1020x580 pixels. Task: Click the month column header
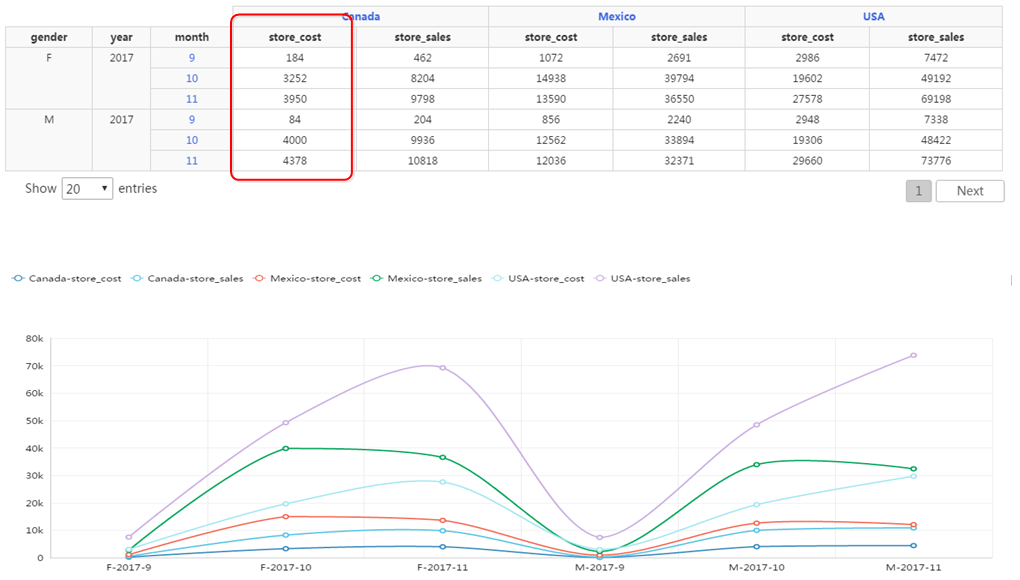[x=191, y=37]
